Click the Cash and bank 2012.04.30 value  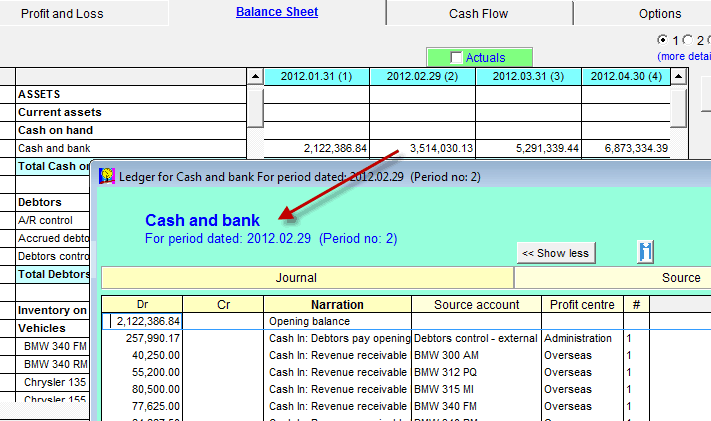click(633, 148)
